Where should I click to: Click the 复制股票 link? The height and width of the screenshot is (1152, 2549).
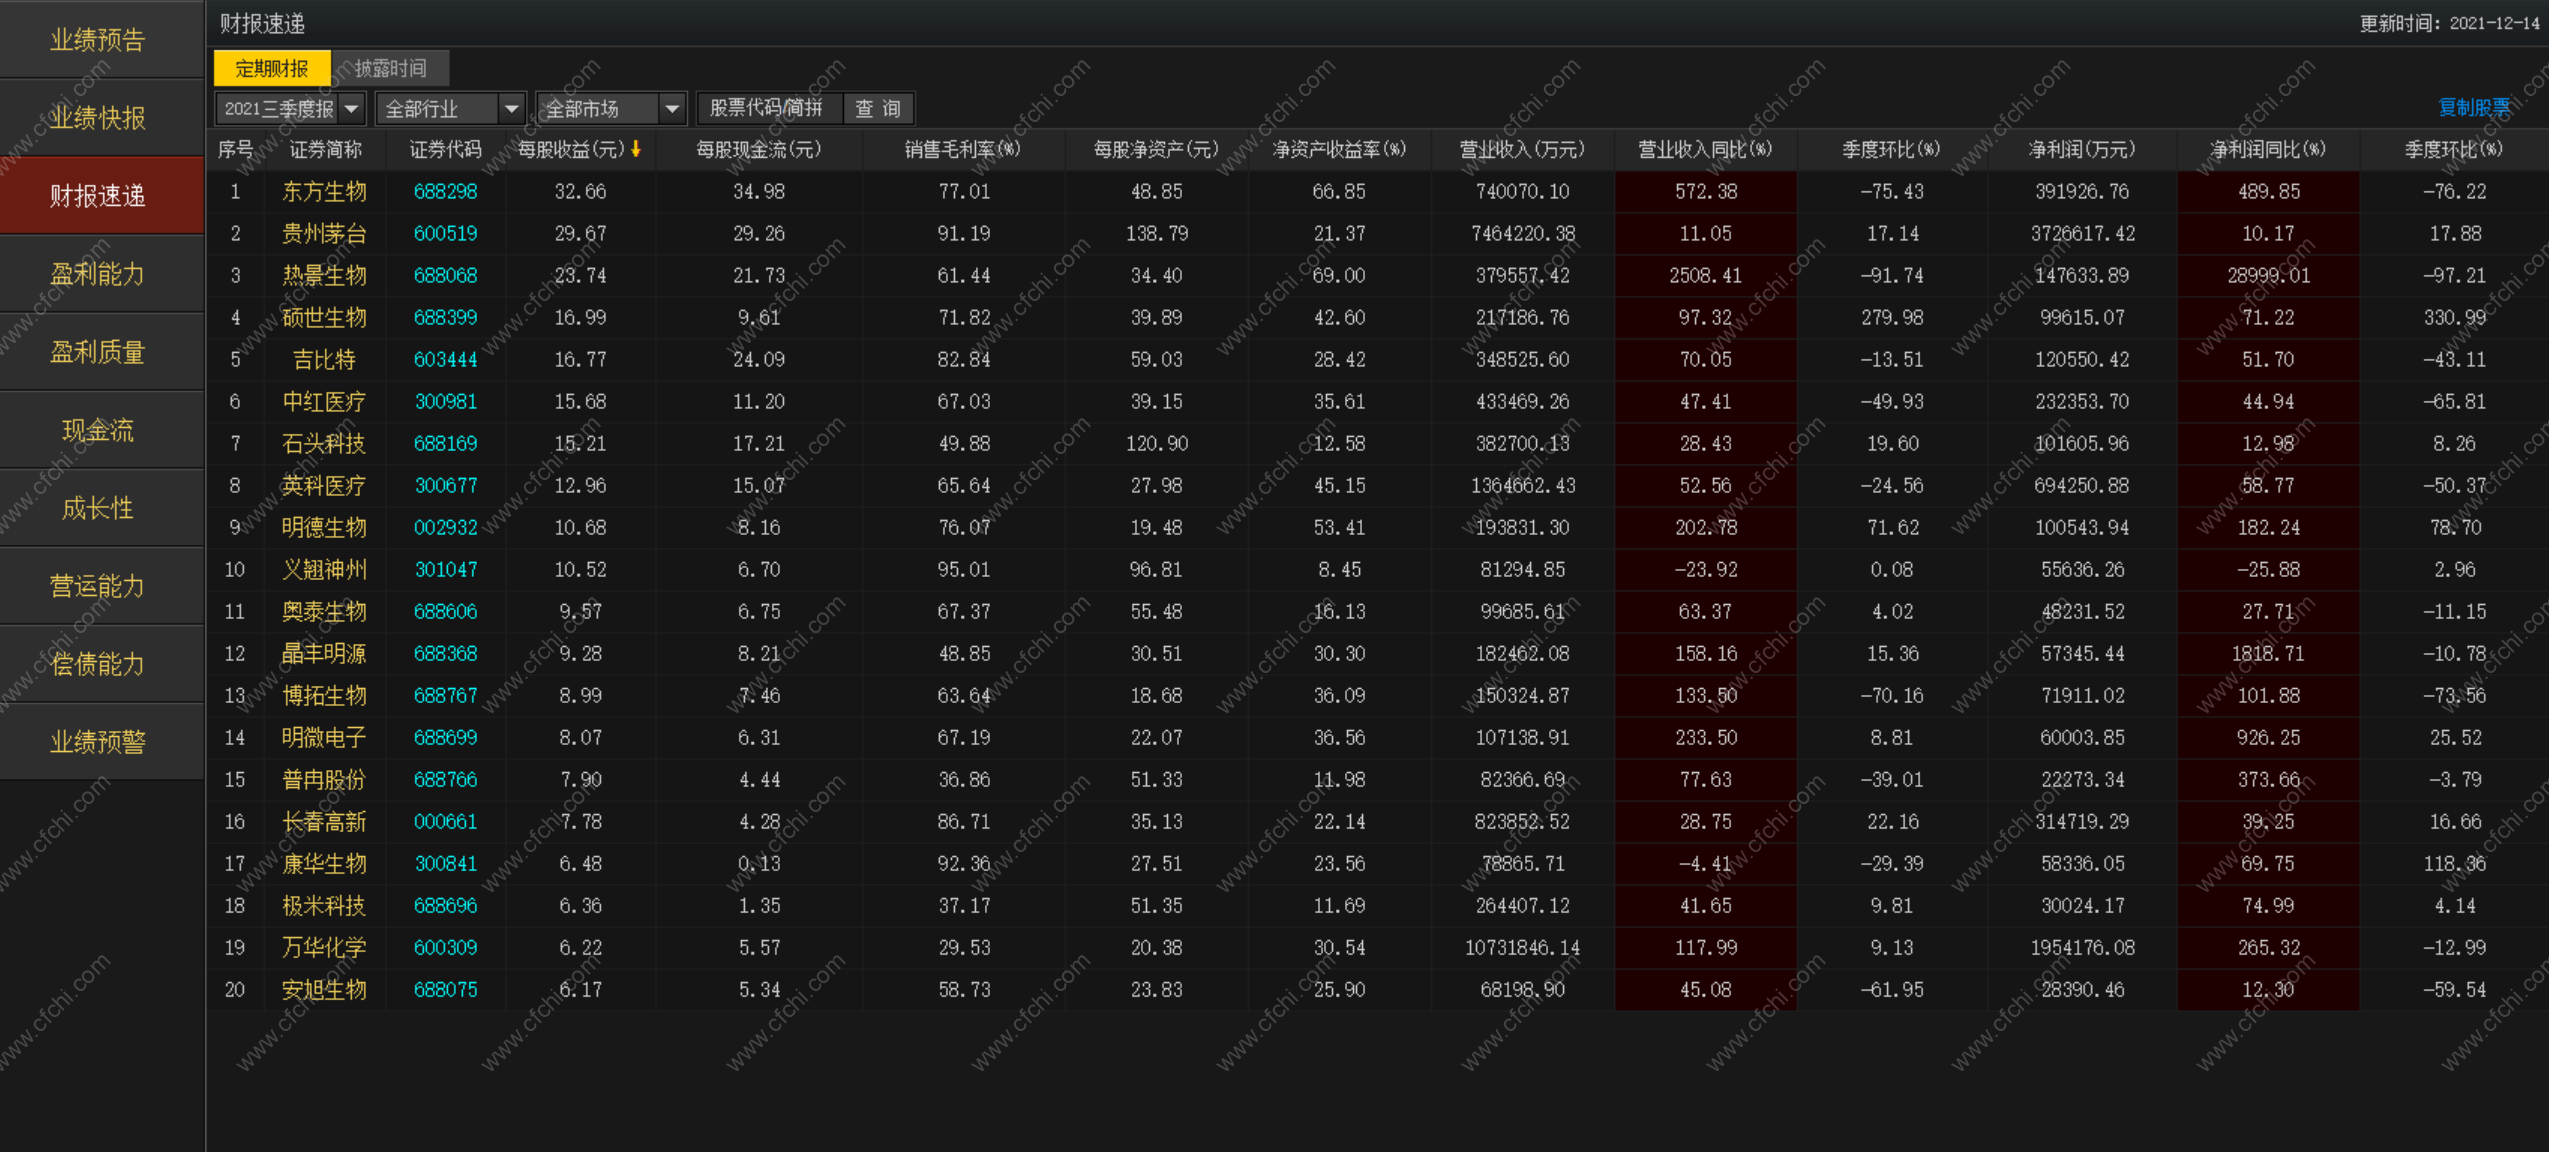(x=2473, y=107)
